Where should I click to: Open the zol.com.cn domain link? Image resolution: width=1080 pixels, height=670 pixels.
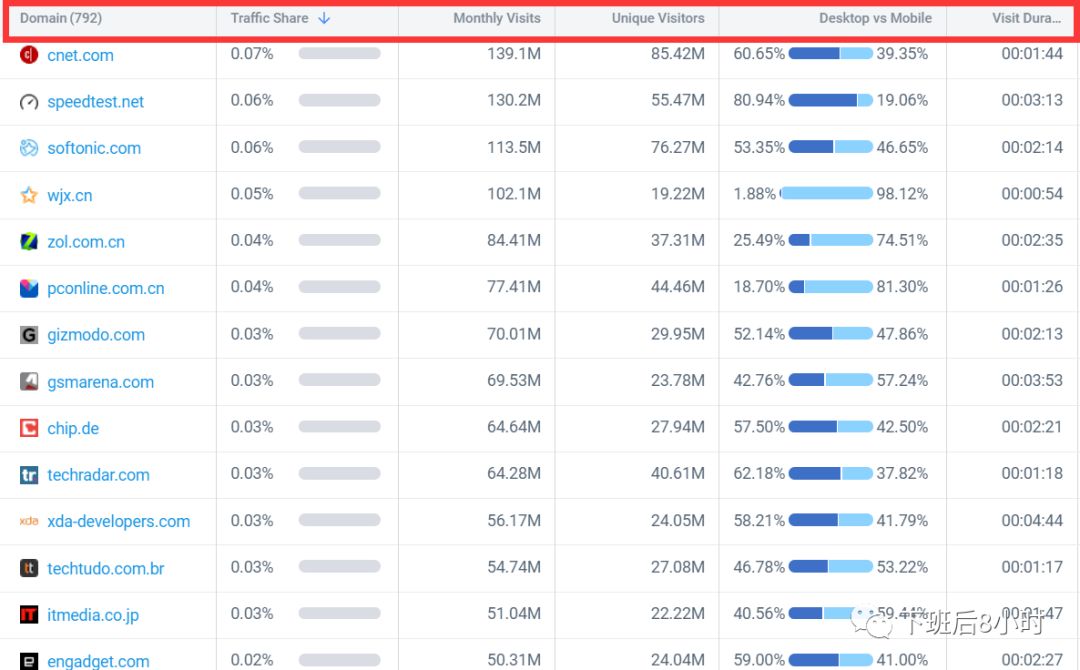tap(86, 242)
